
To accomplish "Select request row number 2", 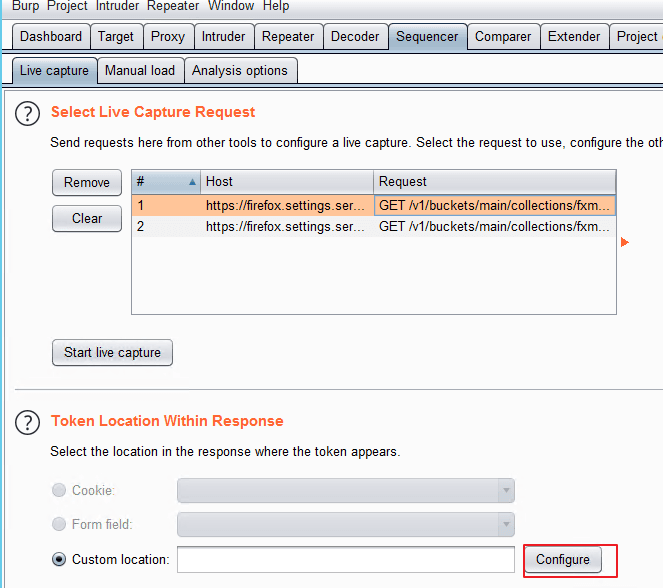I will pos(373,227).
